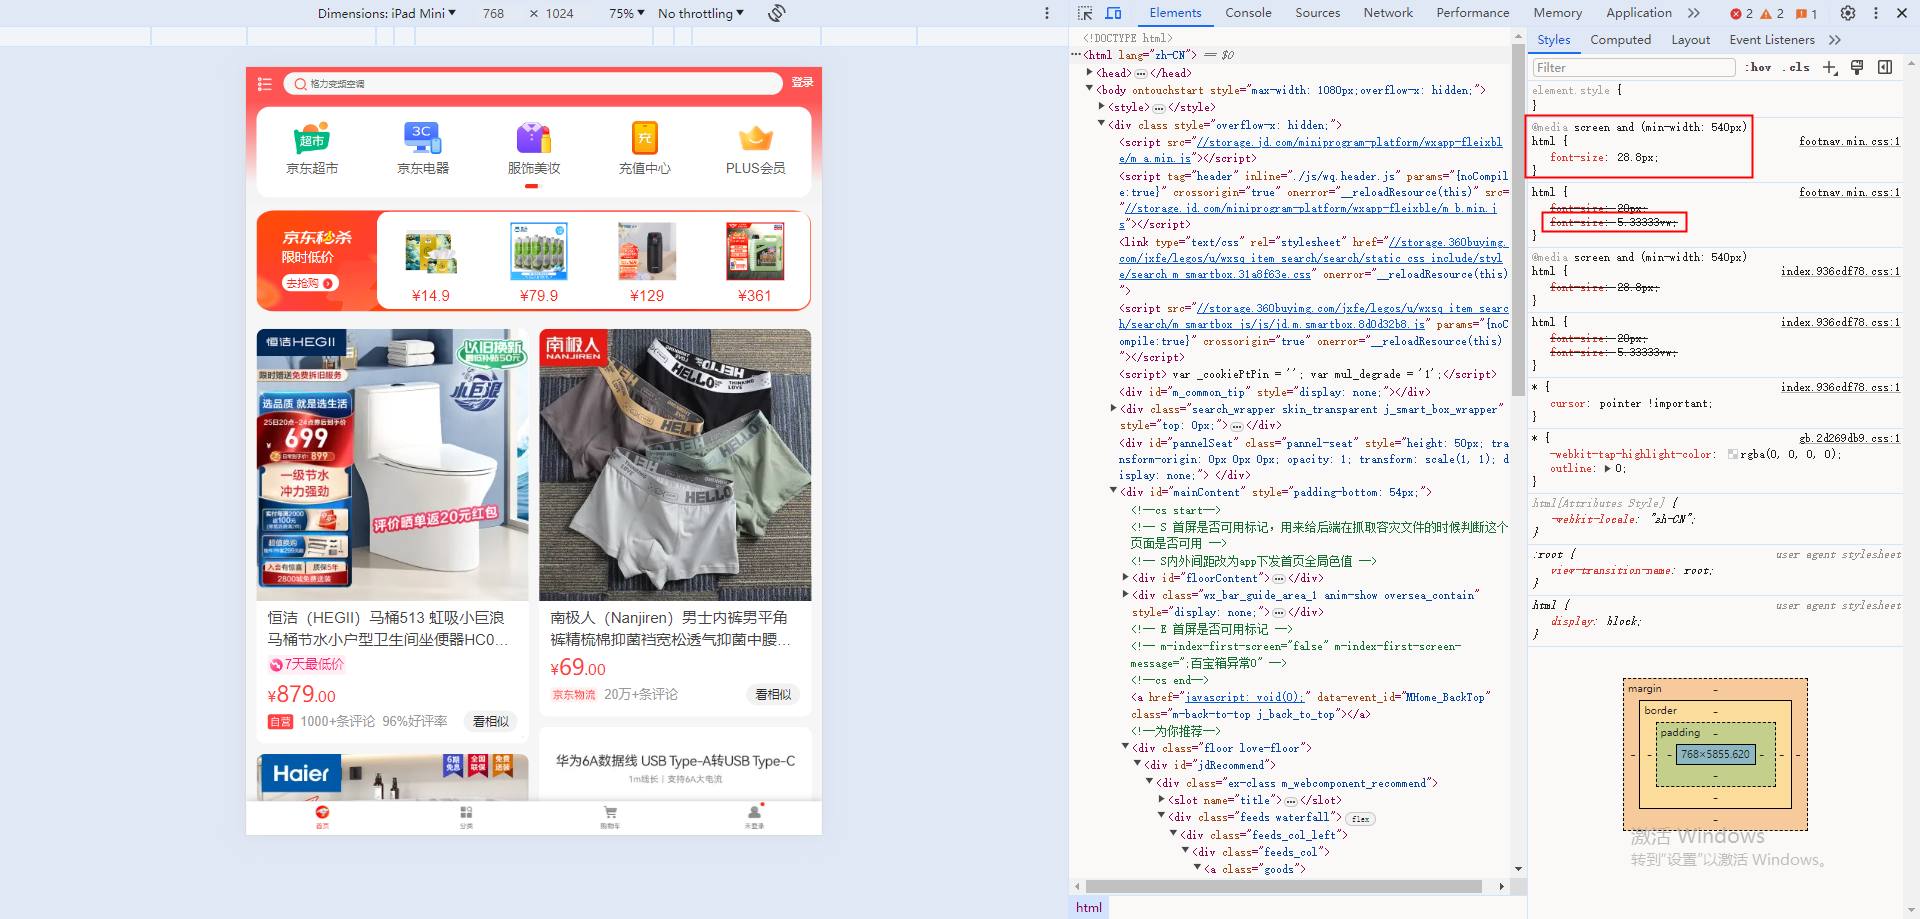Click the width field showing 768
This screenshot has width=1920, height=919.
click(494, 13)
